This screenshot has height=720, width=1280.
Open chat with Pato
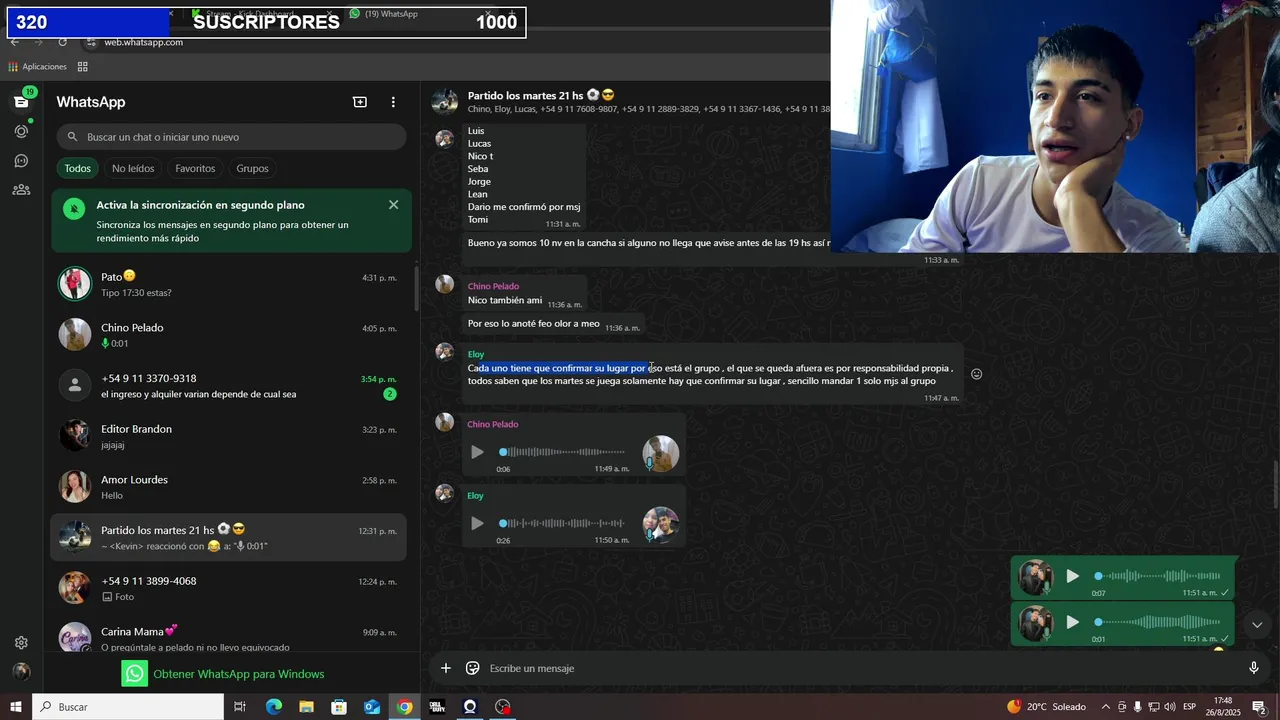(228, 284)
